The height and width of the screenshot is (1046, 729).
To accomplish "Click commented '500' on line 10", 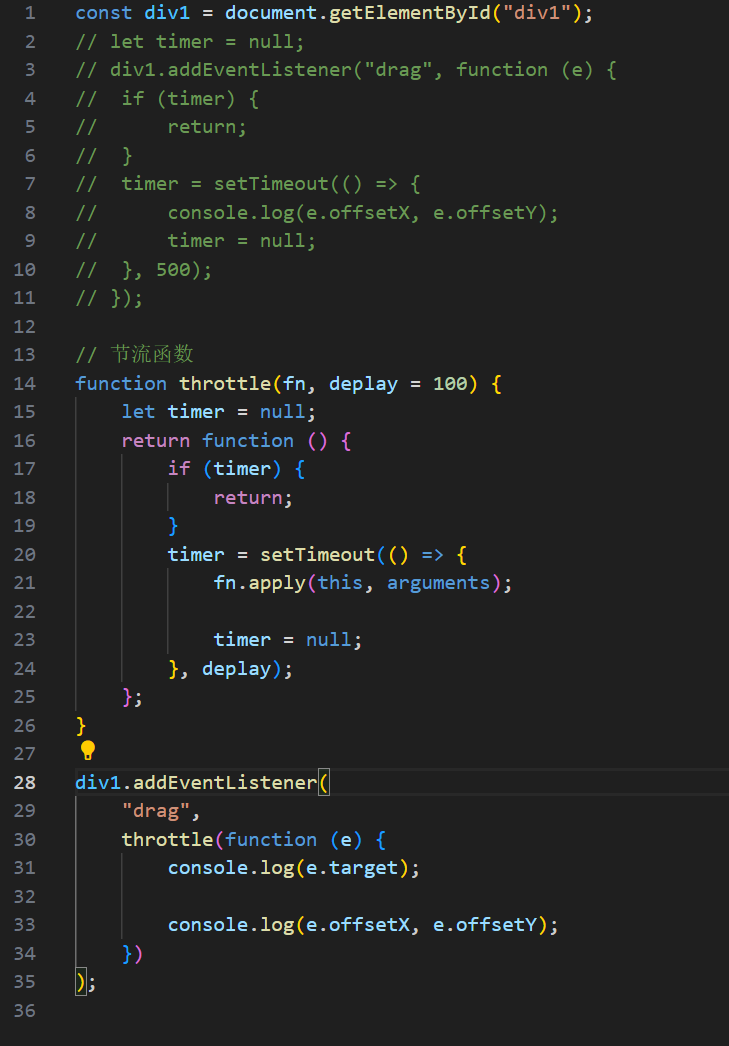I will (173, 270).
